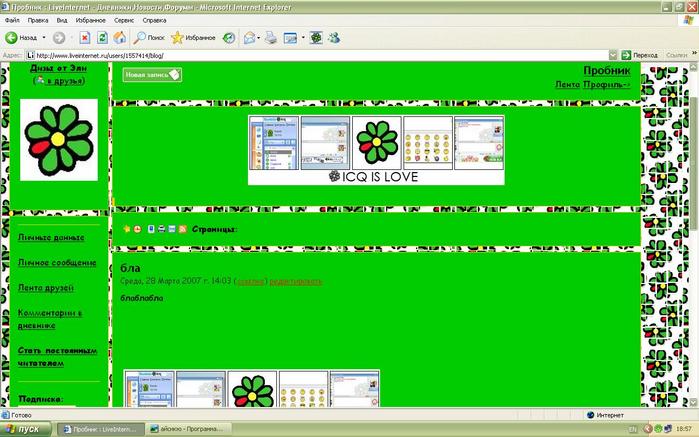This screenshot has width=699, height=437.
Task: Click the yellow star icon near Страницы
Action: point(127,229)
